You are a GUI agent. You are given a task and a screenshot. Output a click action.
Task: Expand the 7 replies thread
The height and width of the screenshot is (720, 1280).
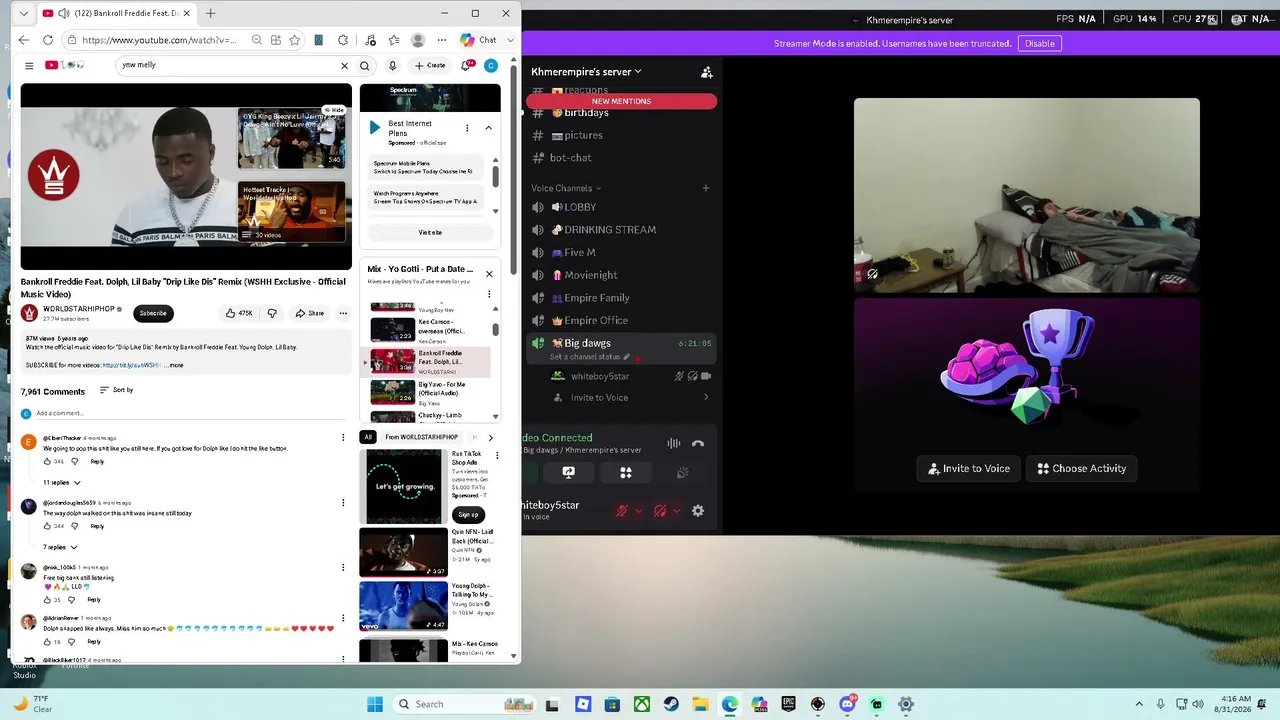[60, 547]
